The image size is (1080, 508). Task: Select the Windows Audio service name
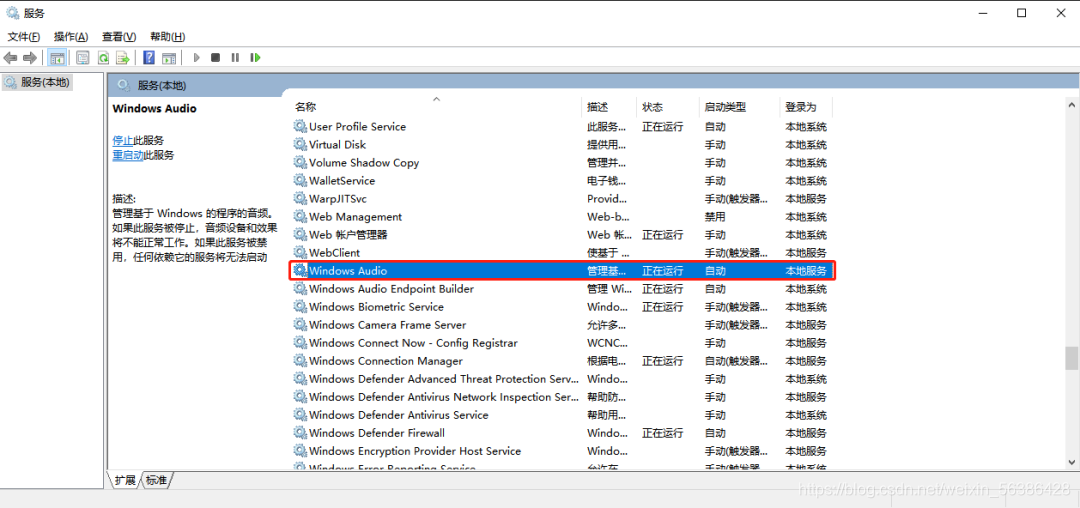[348, 271]
